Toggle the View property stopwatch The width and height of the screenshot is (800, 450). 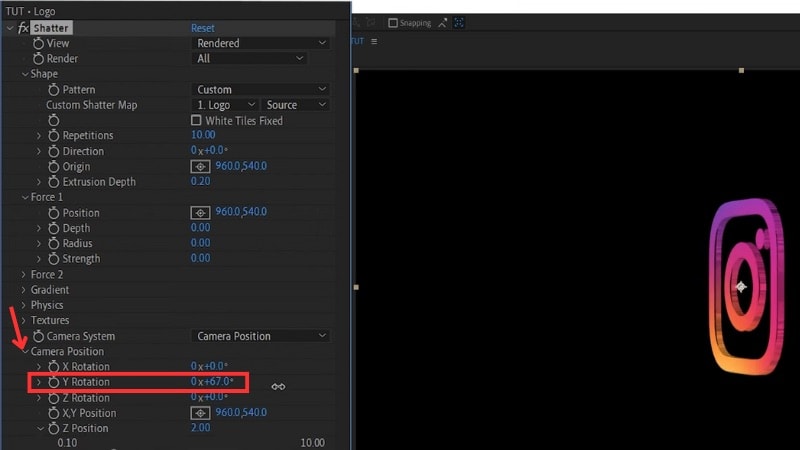click(x=38, y=43)
